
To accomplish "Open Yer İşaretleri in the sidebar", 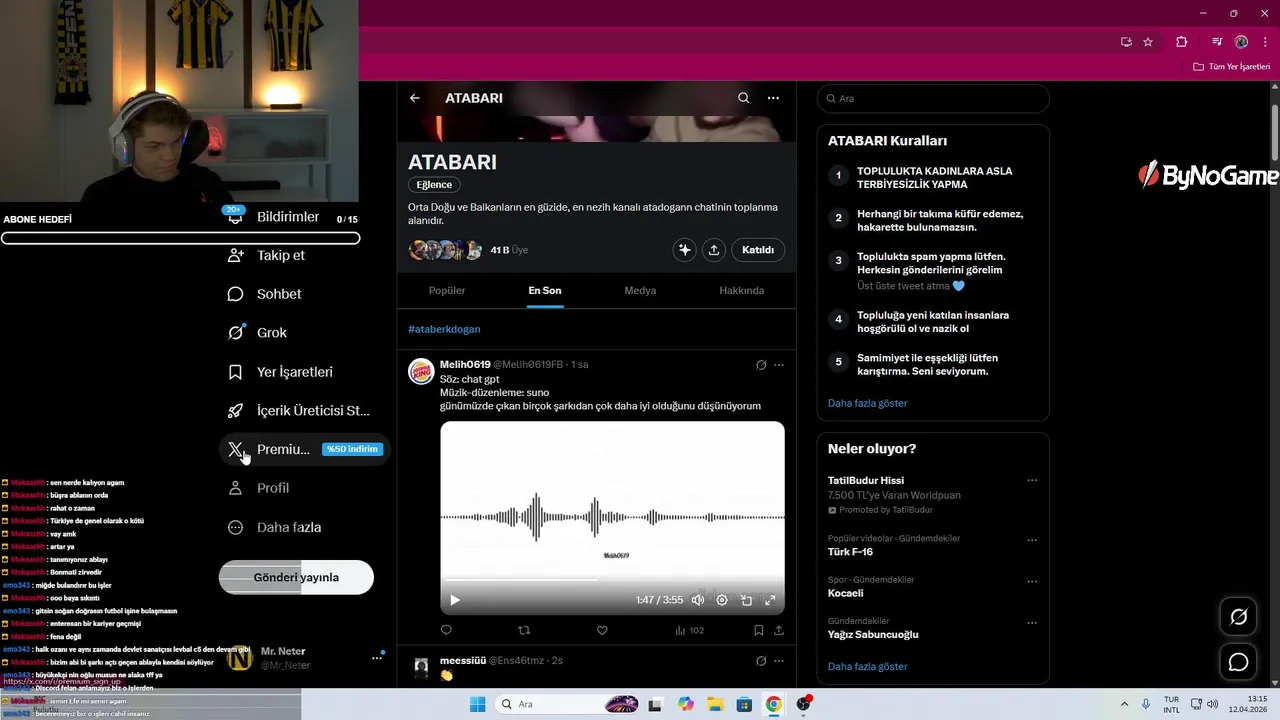I will (280, 372).
